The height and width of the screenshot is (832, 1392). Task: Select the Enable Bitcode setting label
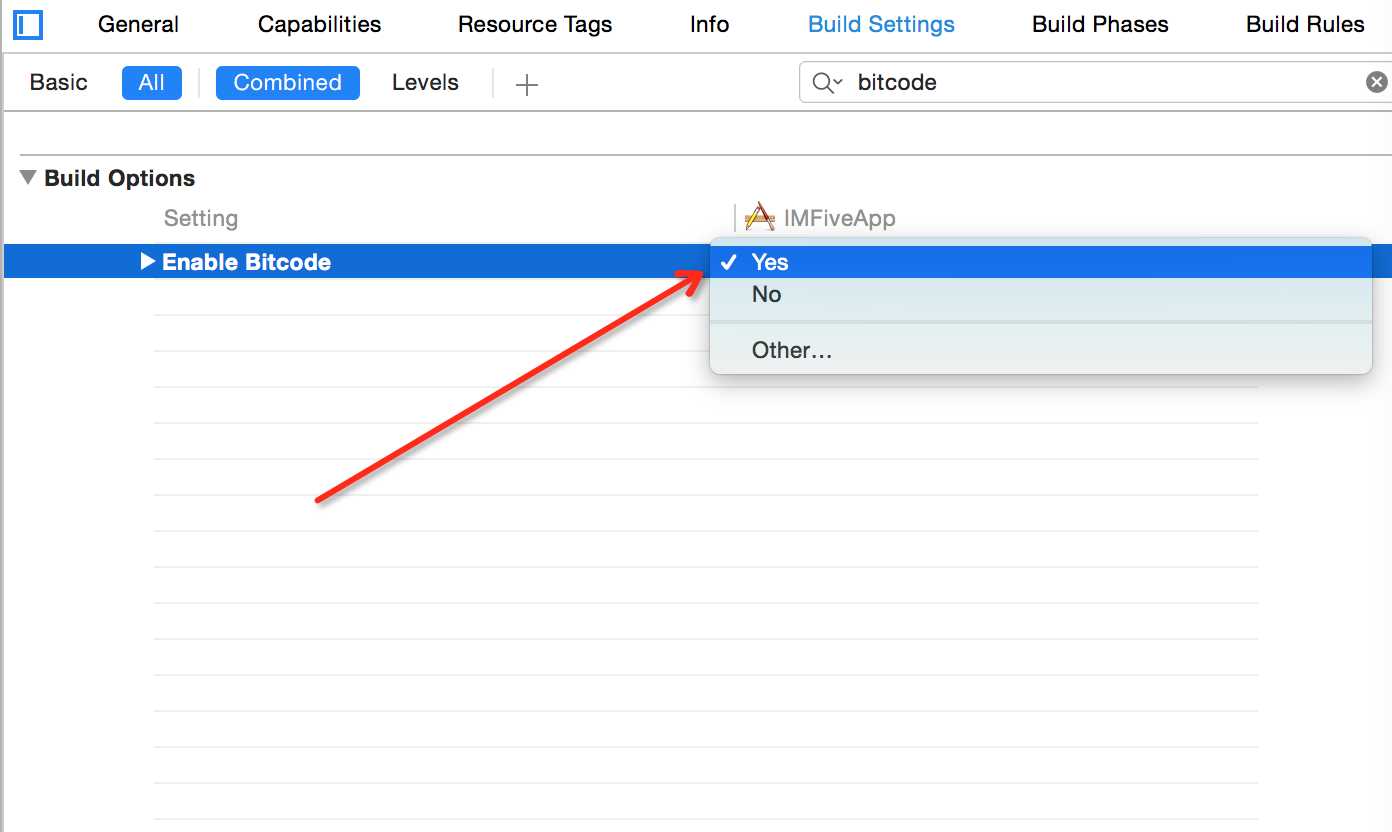[246, 262]
